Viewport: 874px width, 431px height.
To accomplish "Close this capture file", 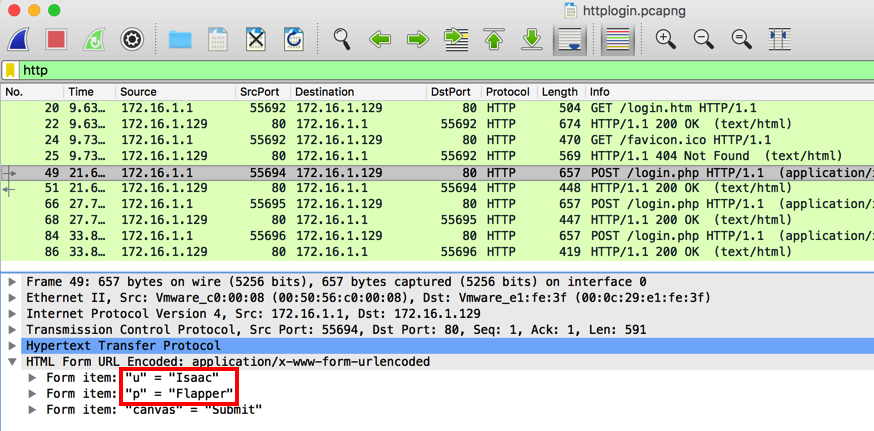I will 256,40.
